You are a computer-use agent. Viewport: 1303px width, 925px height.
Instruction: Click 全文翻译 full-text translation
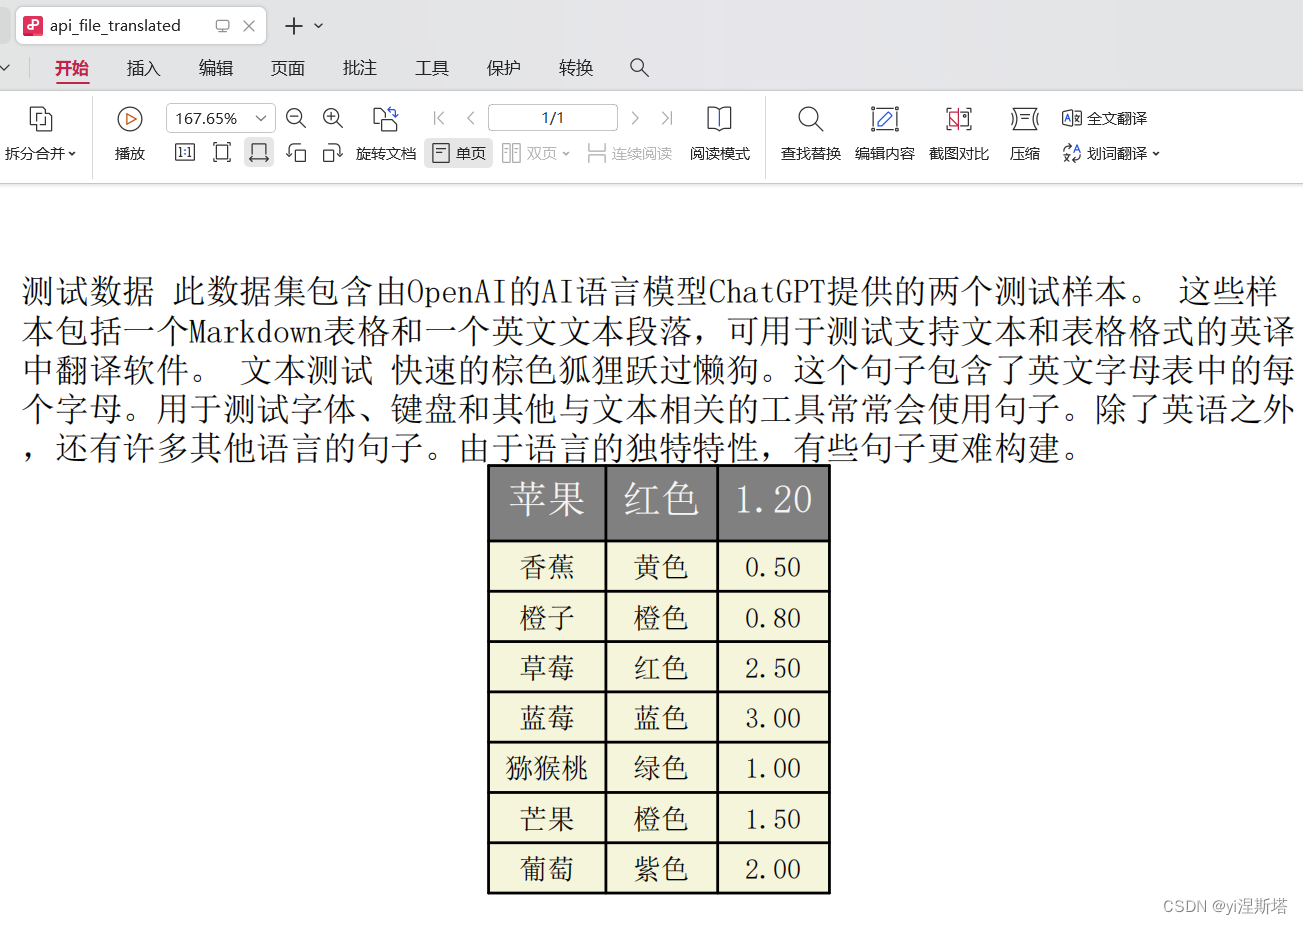tap(1105, 118)
